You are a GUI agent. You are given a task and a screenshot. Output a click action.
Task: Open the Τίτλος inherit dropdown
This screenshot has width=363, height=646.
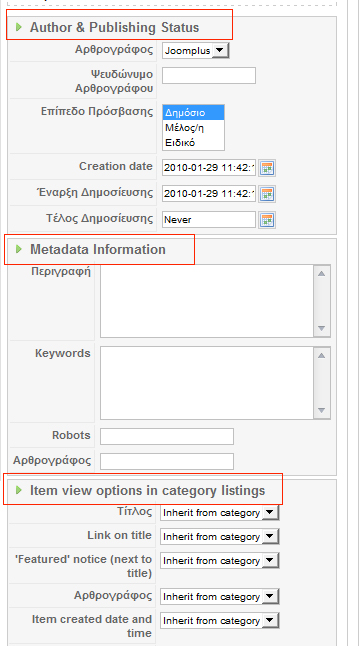[x=219, y=513]
